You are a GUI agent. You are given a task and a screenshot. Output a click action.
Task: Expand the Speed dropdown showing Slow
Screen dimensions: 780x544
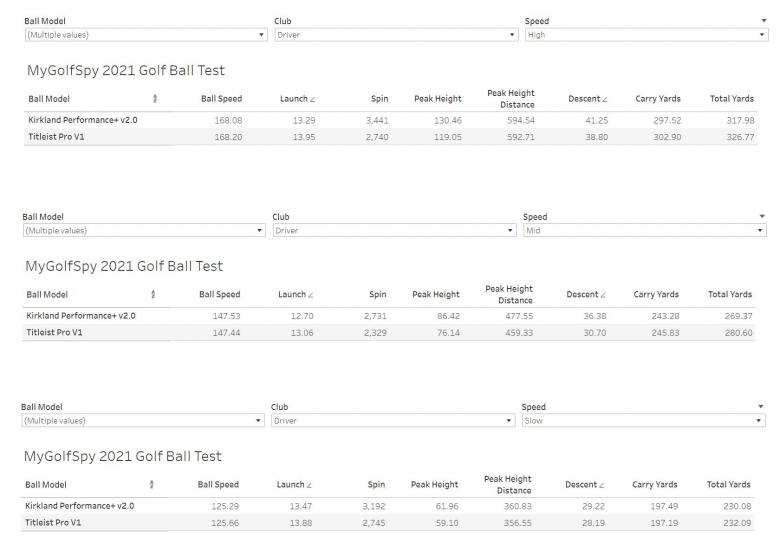click(643, 421)
